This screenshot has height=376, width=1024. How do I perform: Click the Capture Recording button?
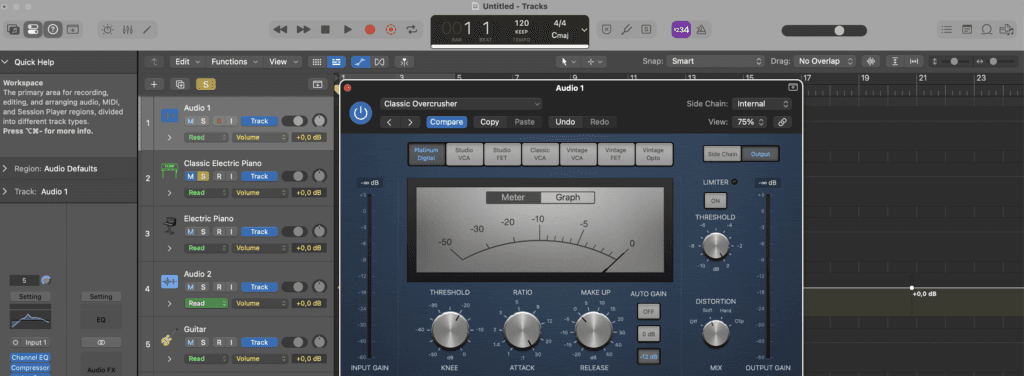[391, 29]
